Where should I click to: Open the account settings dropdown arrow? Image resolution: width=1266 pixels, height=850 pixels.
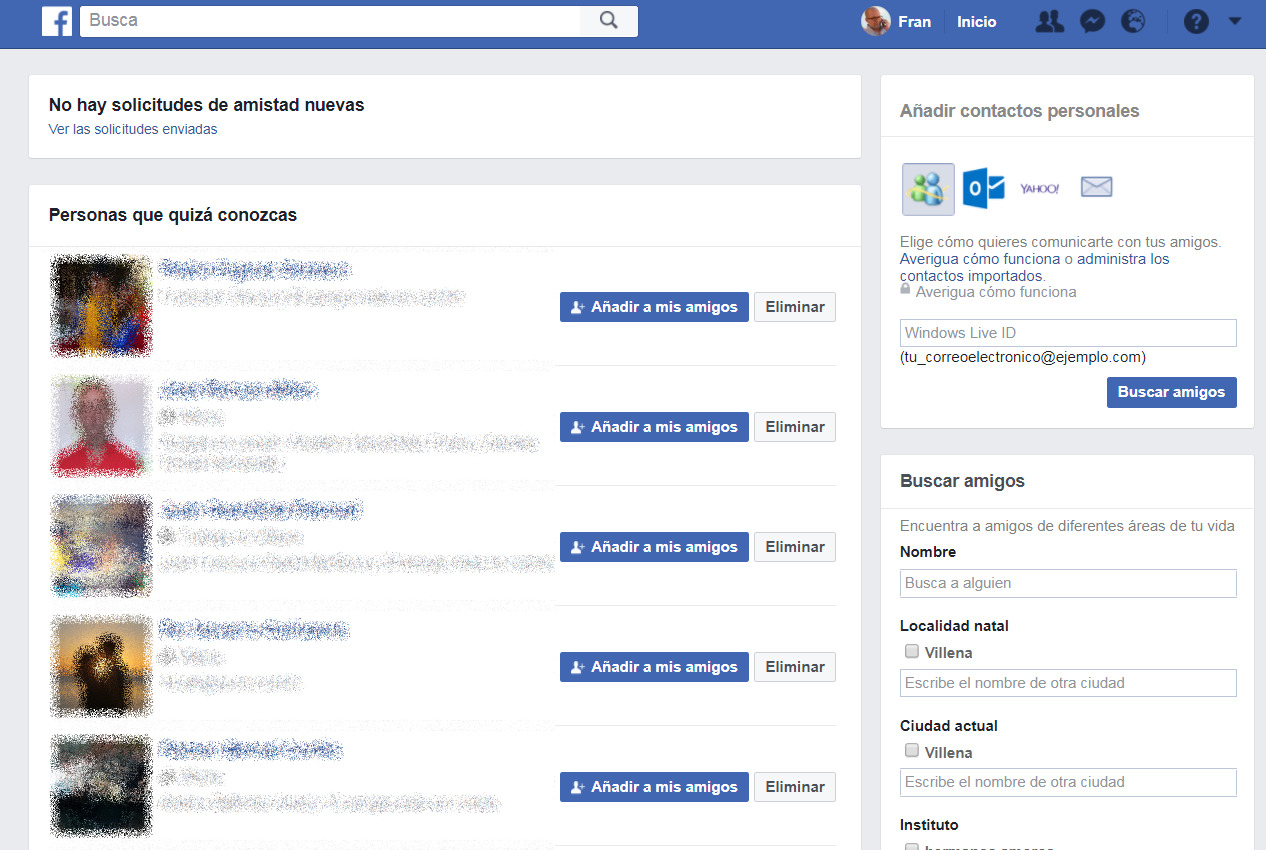pyautogui.click(x=1234, y=21)
